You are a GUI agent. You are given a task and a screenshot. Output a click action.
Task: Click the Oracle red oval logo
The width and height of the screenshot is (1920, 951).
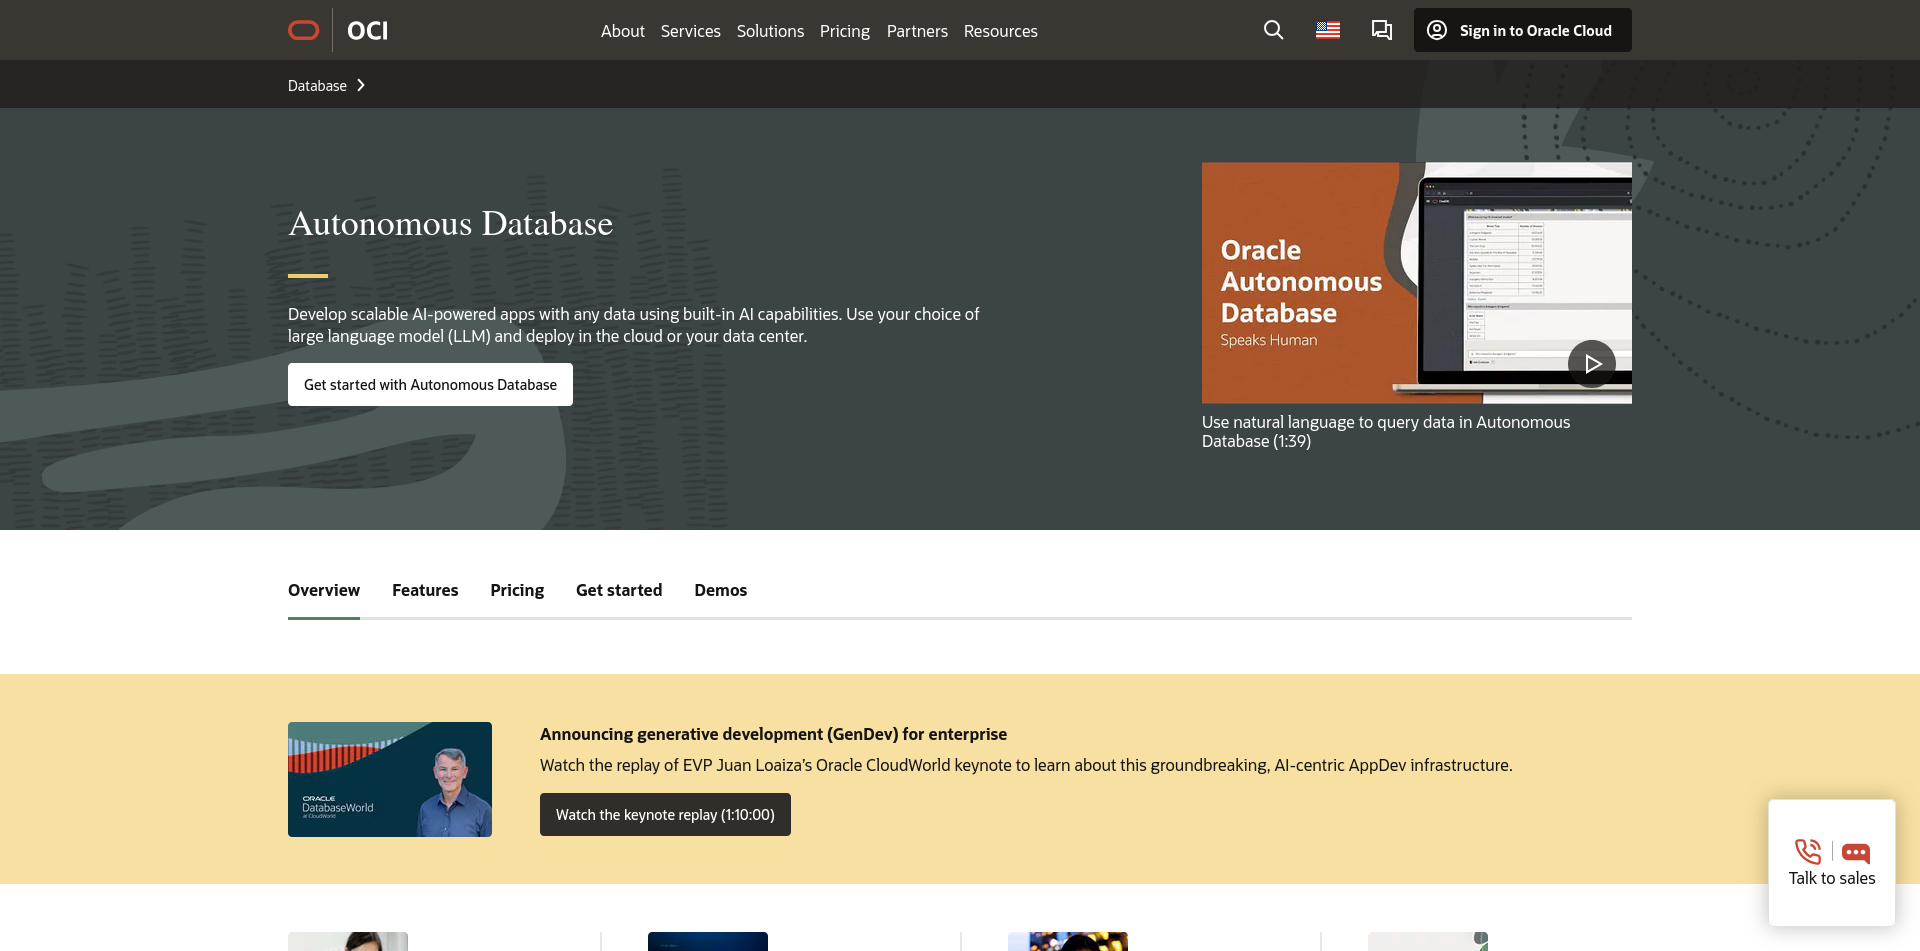pyautogui.click(x=303, y=30)
